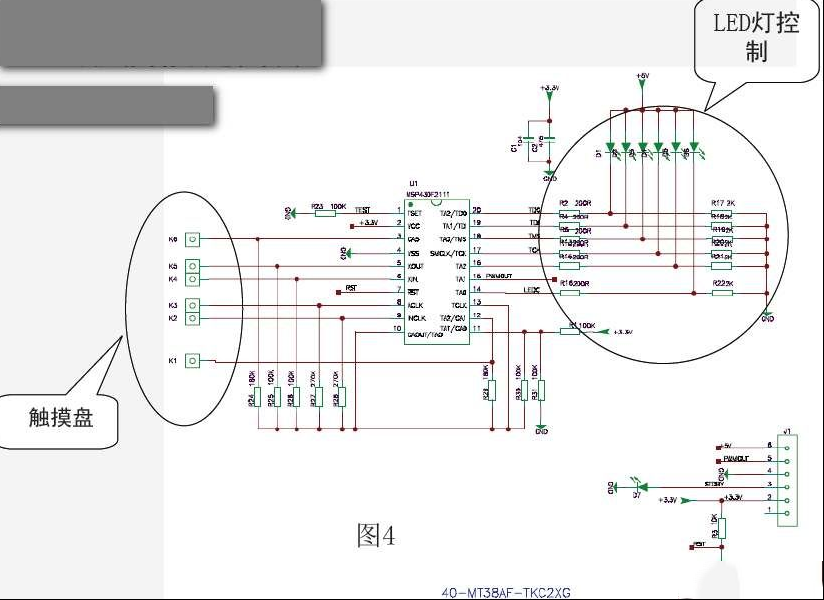Click the GND symbol below the capacitors

point(549,175)
